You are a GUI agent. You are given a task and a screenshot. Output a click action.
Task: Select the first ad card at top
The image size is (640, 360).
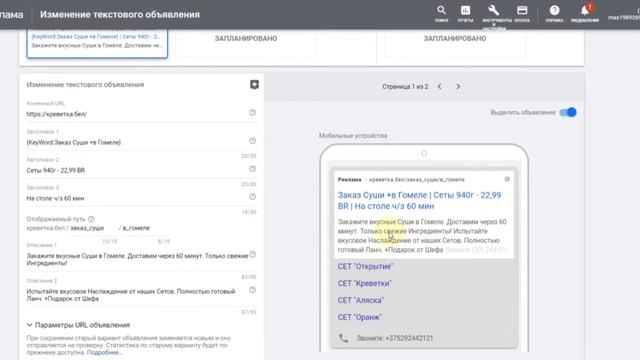[x=97, y=43]
